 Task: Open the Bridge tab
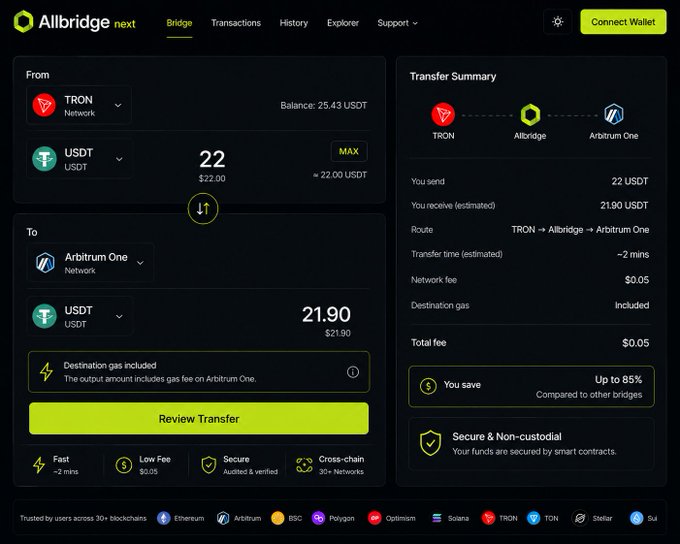click(x=179, y=23)
